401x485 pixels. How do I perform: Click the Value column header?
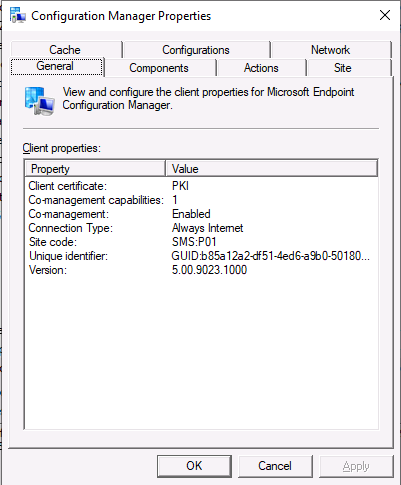click(x=272, y=169)
